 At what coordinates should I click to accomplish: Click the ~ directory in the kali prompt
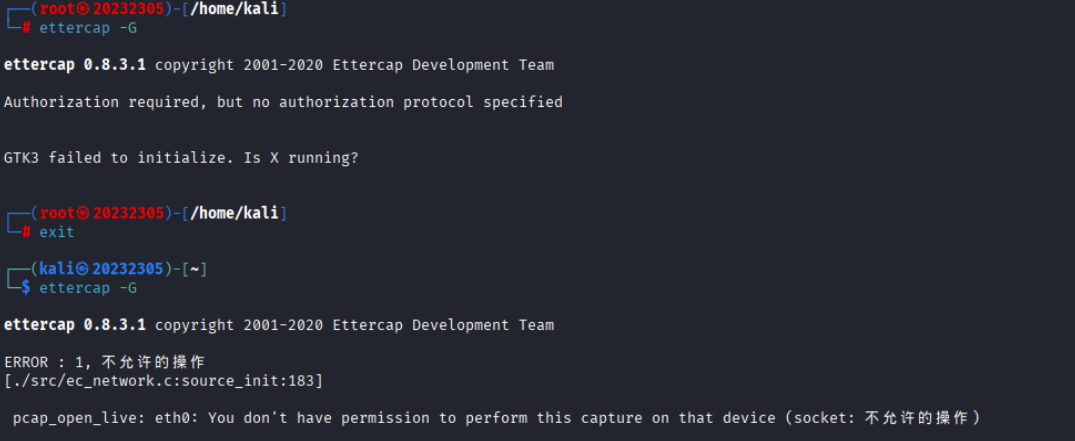tap(193, 269)
